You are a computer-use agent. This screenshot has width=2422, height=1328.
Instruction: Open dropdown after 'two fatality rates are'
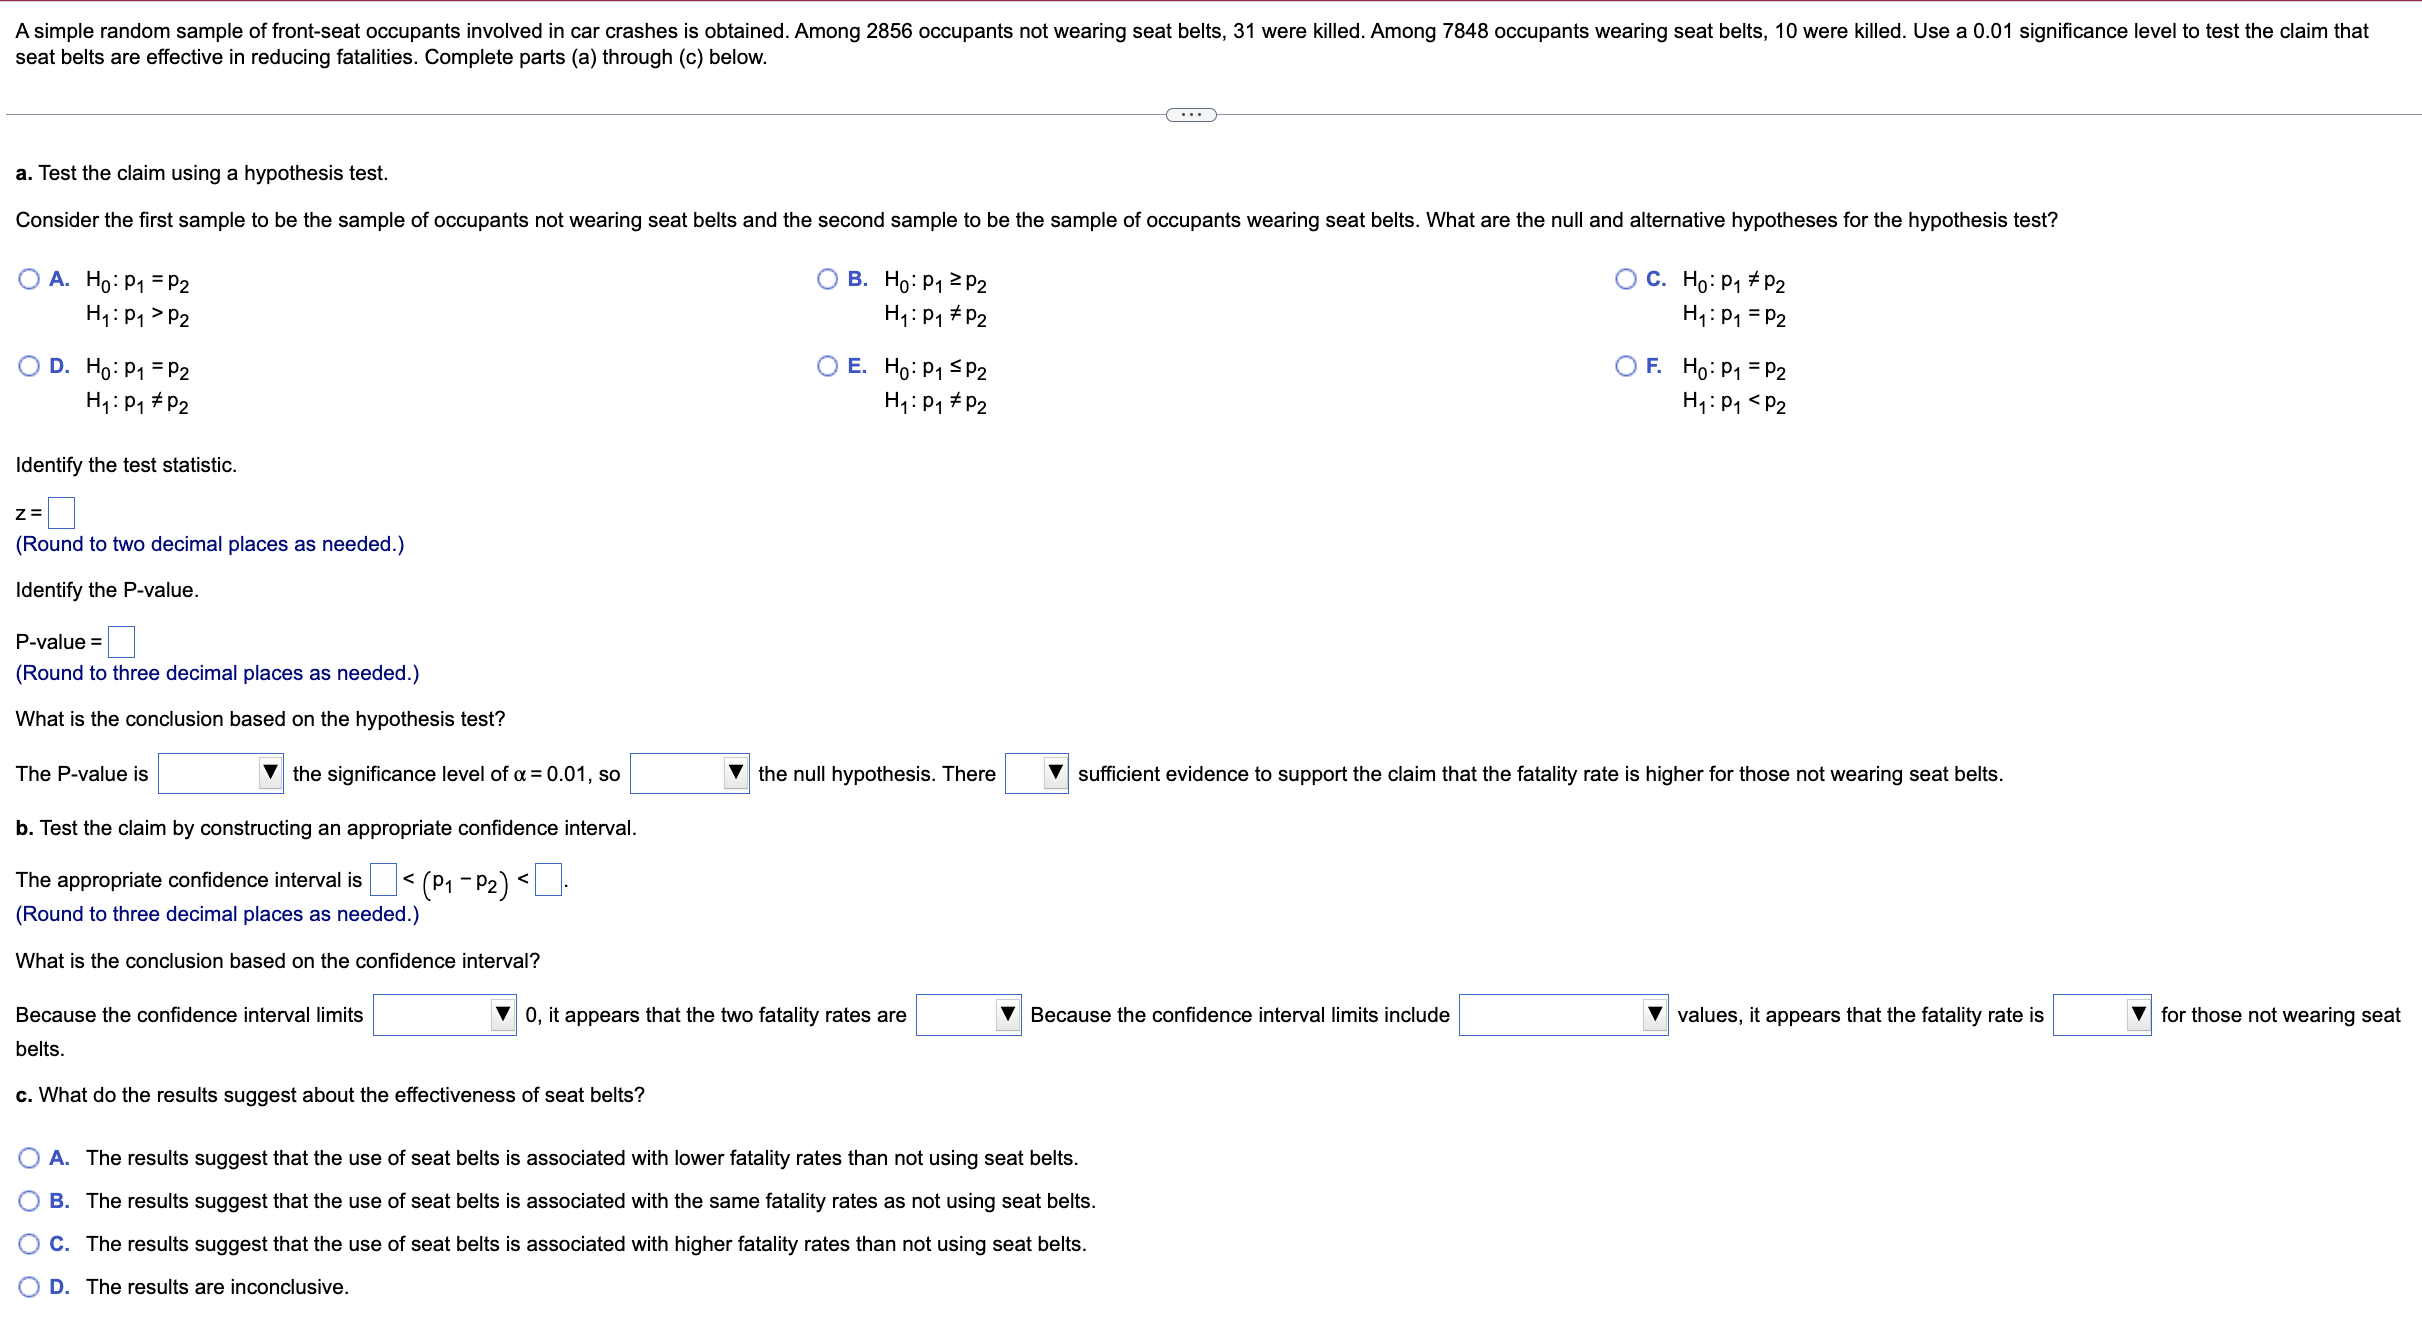click(x=968, y=1015)
